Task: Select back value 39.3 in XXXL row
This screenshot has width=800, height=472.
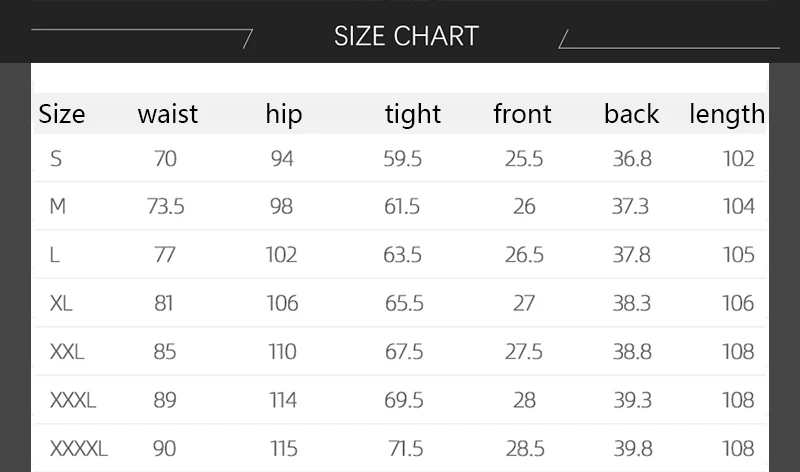Action: [x=631, y=401]
